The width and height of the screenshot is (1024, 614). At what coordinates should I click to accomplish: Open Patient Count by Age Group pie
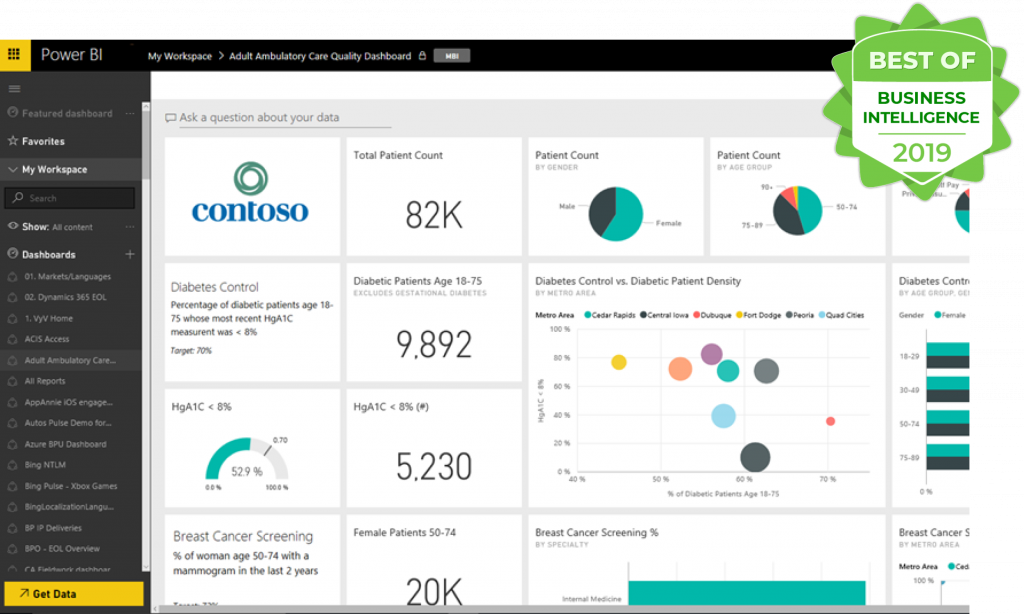[x=797, y=210]
